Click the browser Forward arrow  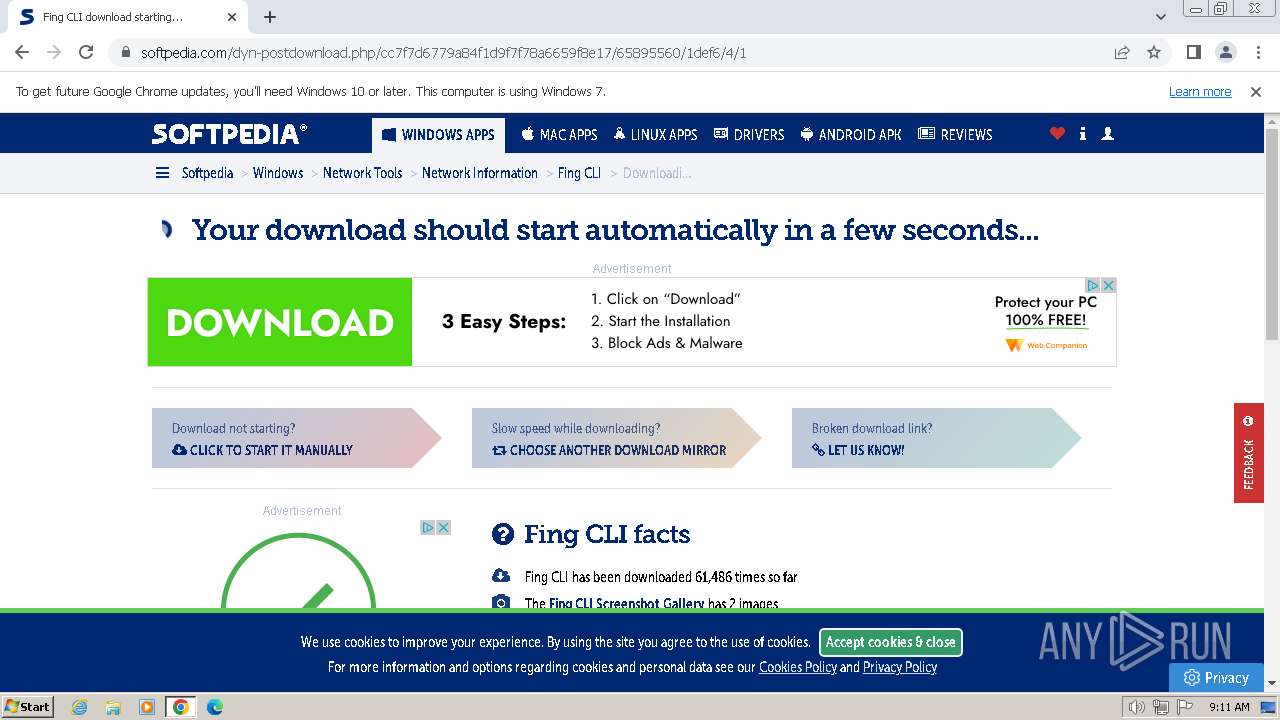pyautogui.click(x=54, y=52)
